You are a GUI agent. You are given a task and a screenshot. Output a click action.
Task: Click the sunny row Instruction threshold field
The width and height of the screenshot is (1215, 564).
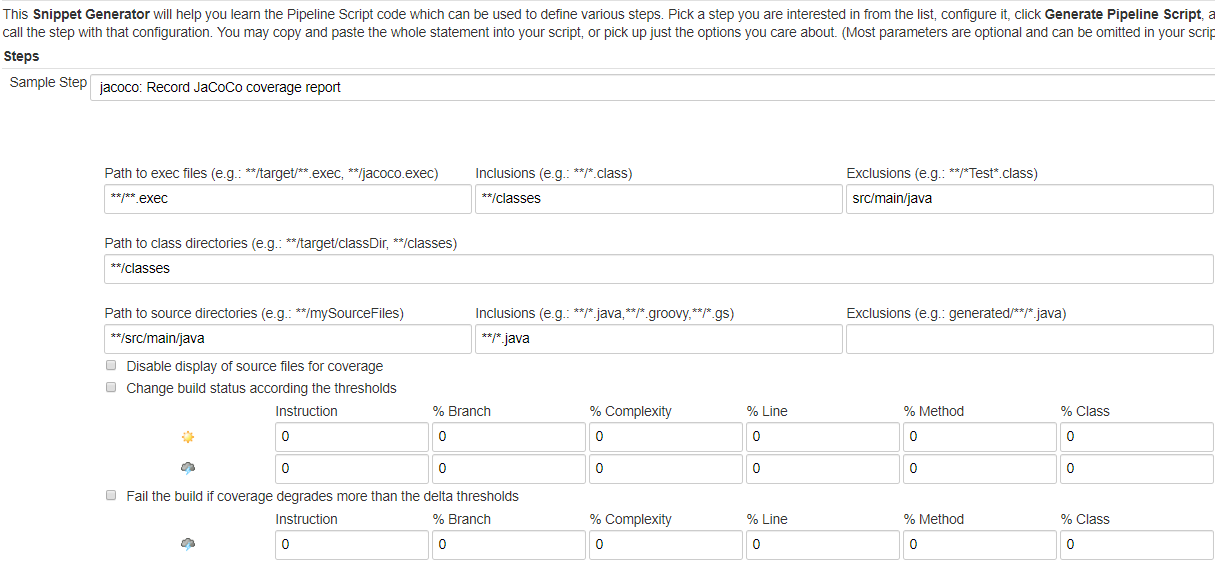point(351,437)
